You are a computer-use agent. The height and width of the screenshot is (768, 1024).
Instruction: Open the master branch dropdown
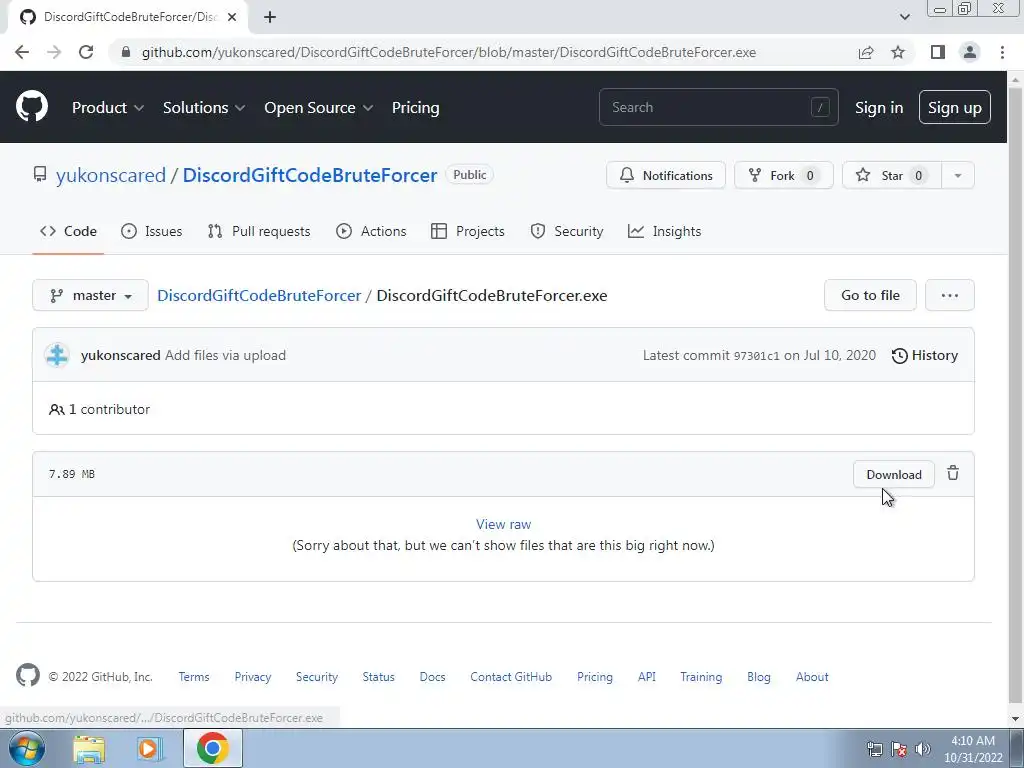tap(90, 295)
